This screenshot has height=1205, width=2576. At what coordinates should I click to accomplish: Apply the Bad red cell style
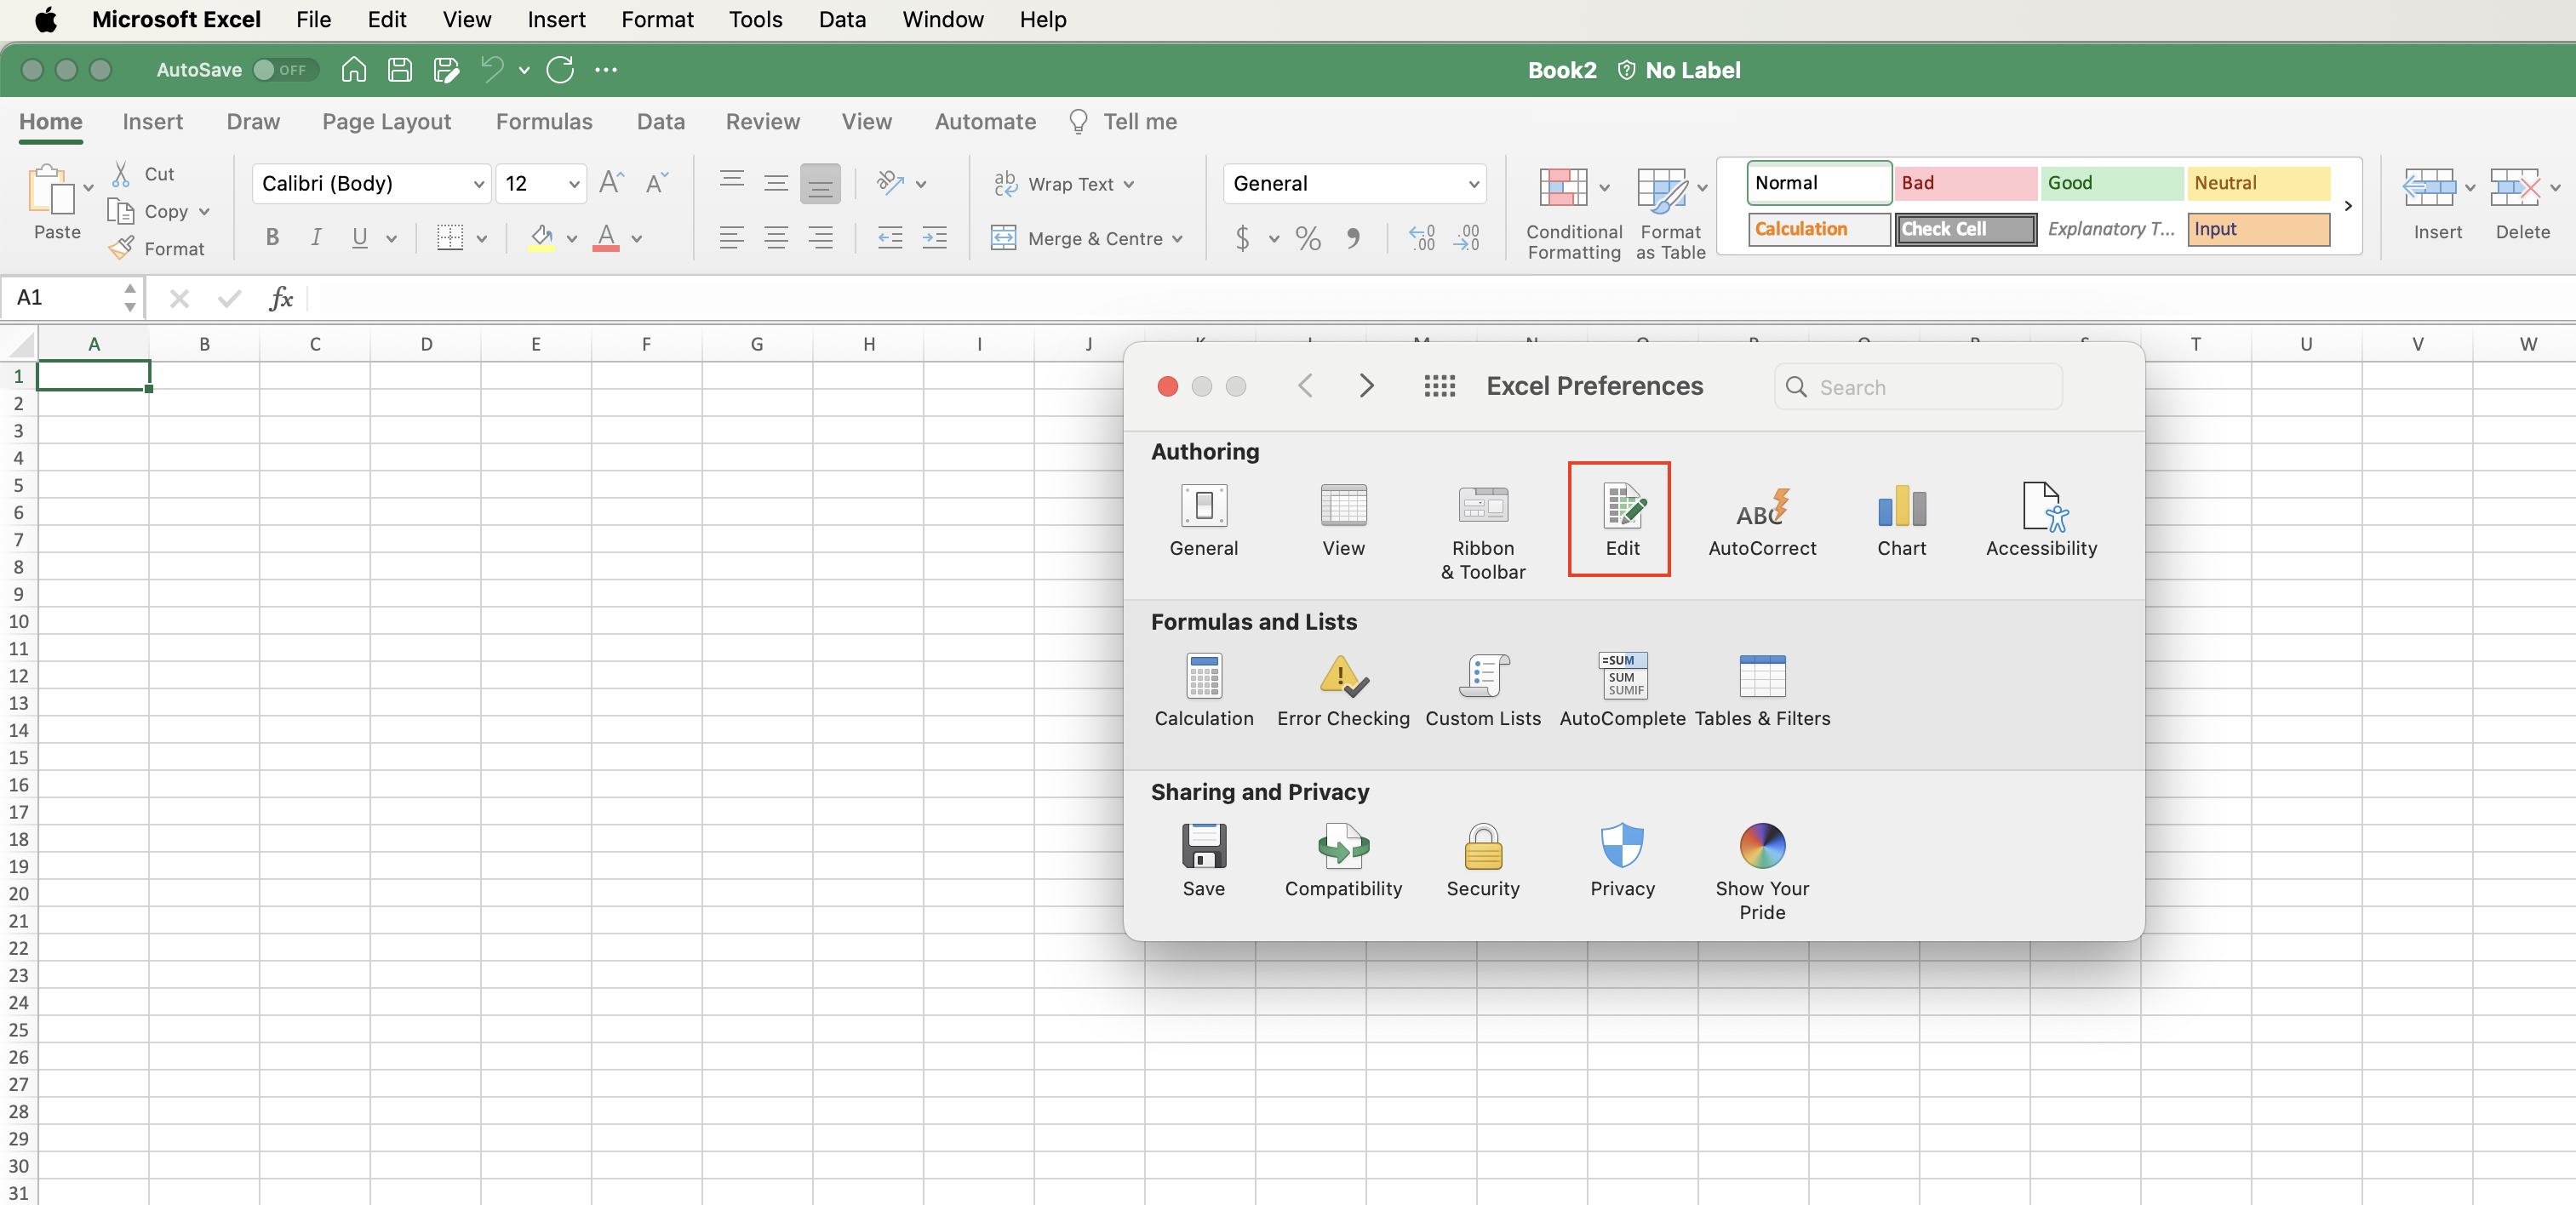pos(1964,183)
